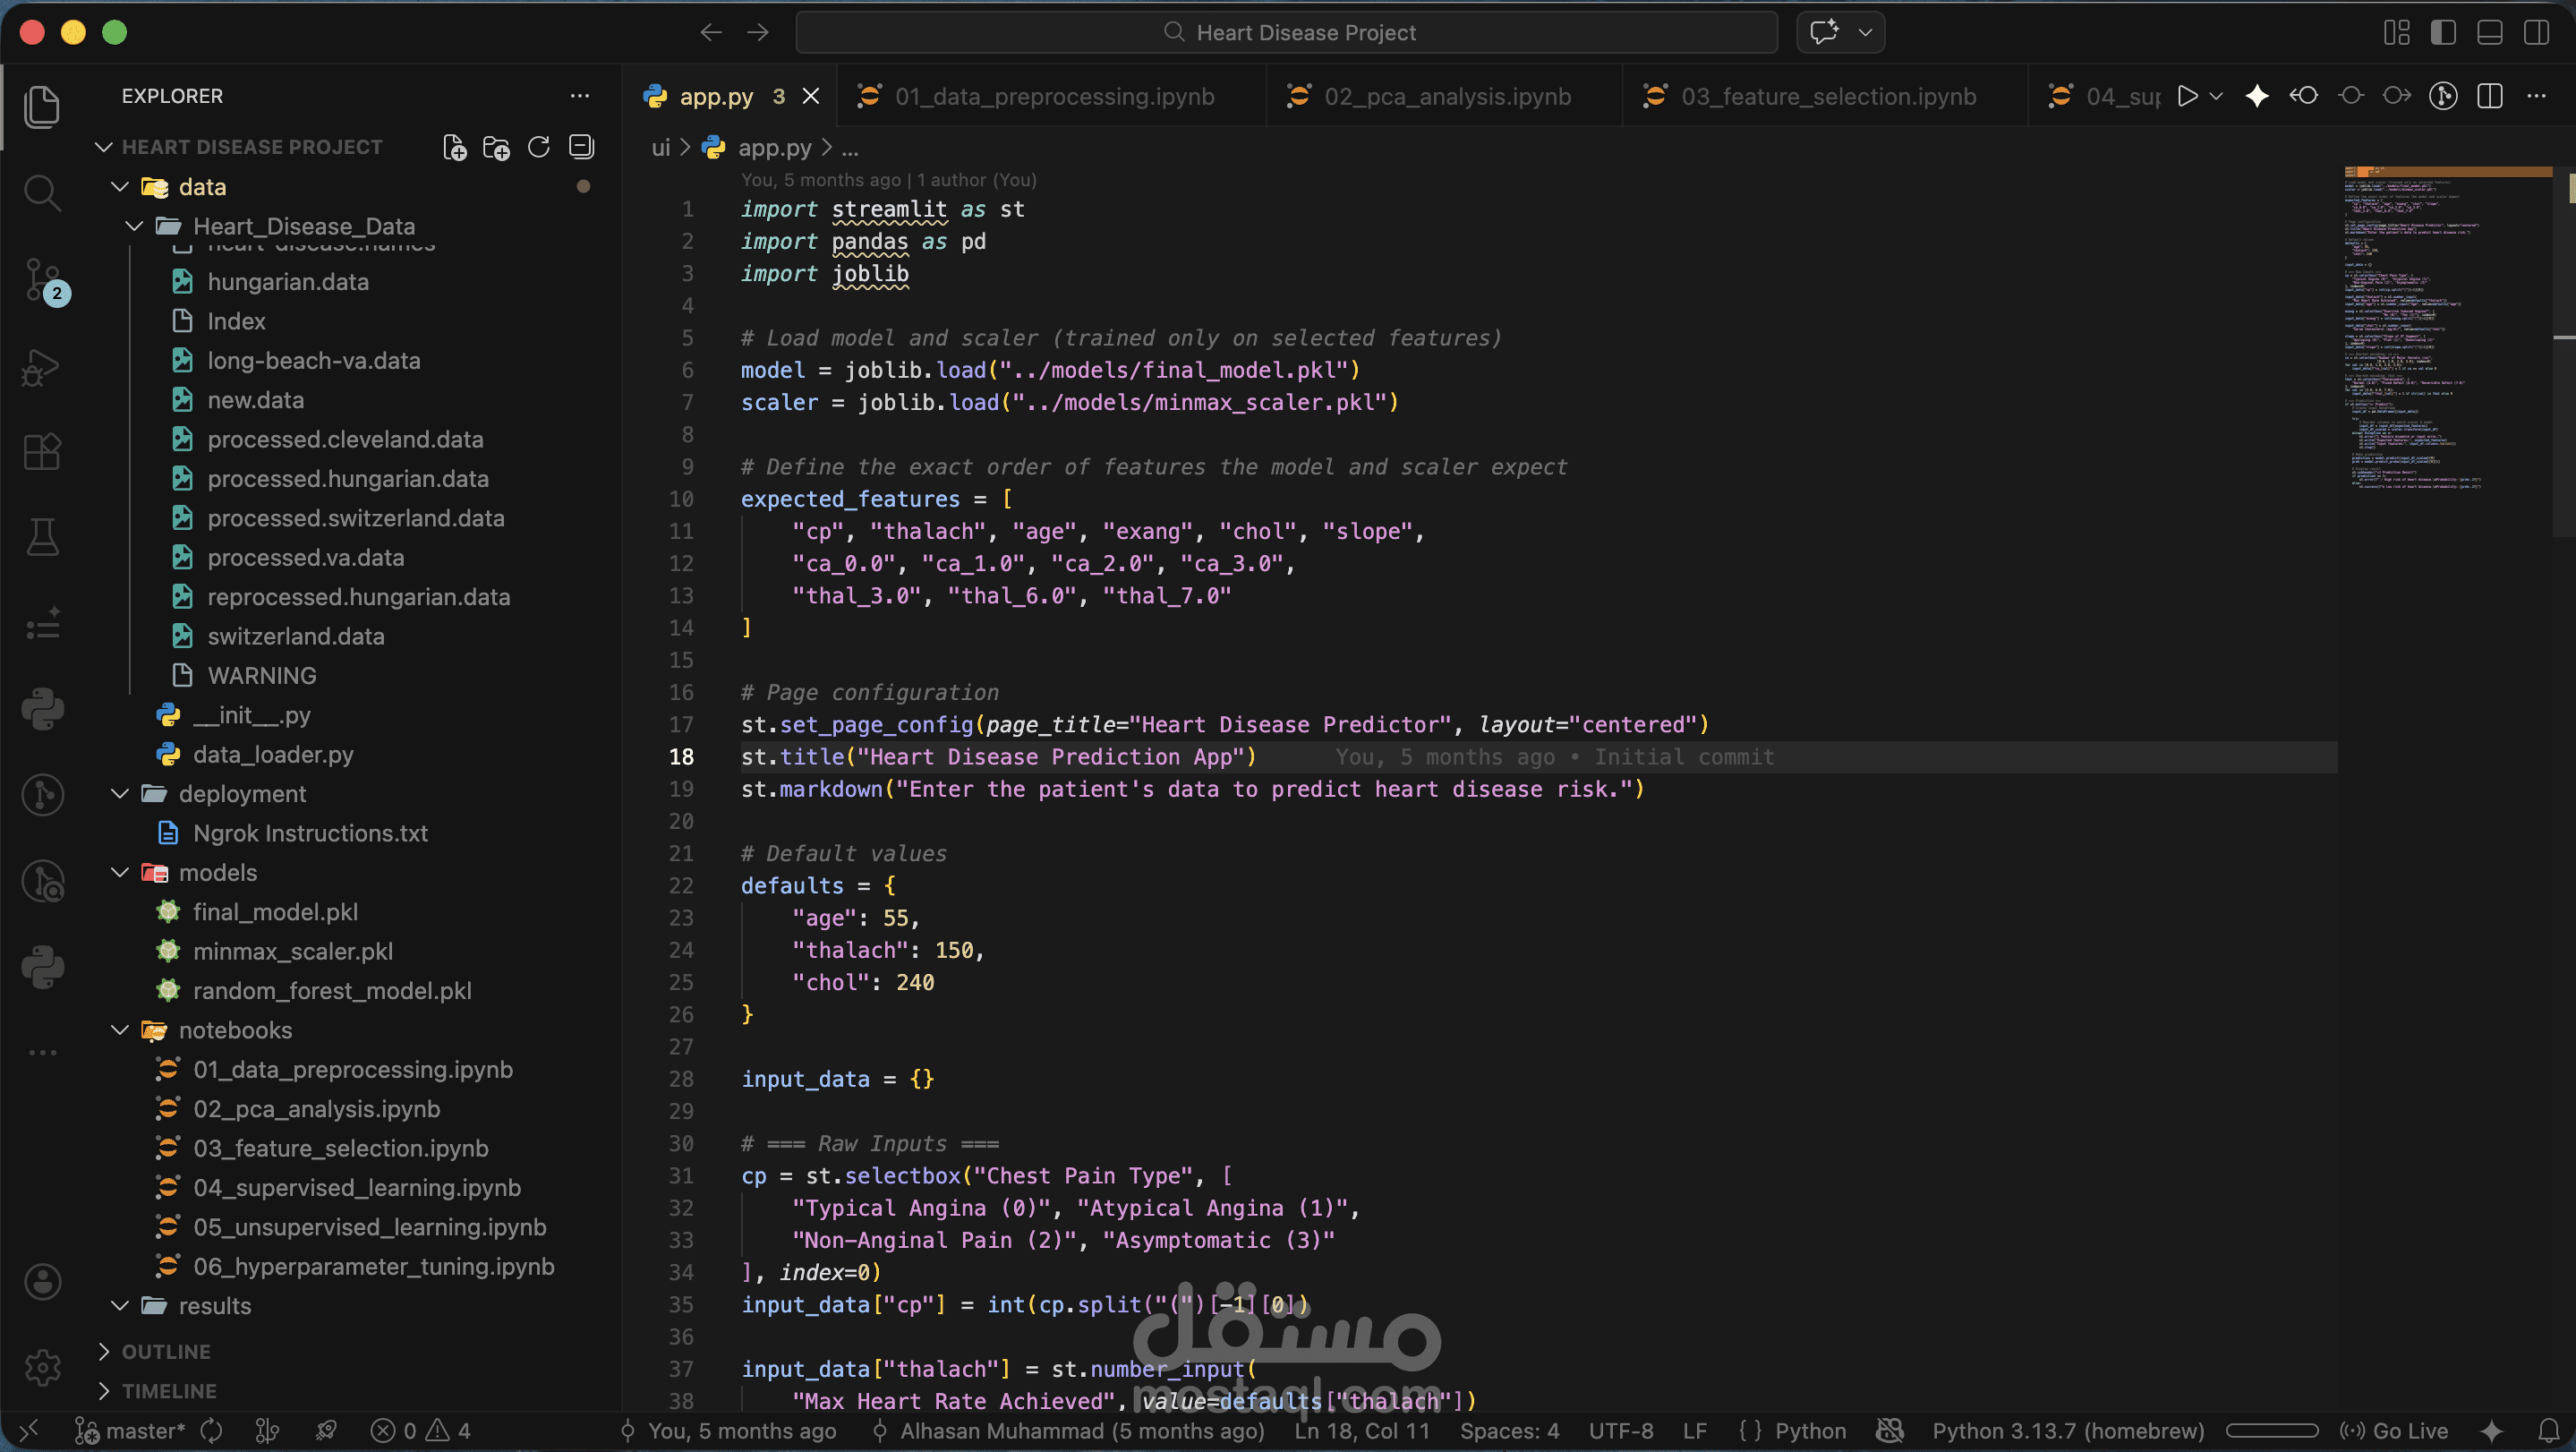Viewport: 2576px width, 1452px height.
Task: Open run button dropdown arrow
Action: (2216, 96)
